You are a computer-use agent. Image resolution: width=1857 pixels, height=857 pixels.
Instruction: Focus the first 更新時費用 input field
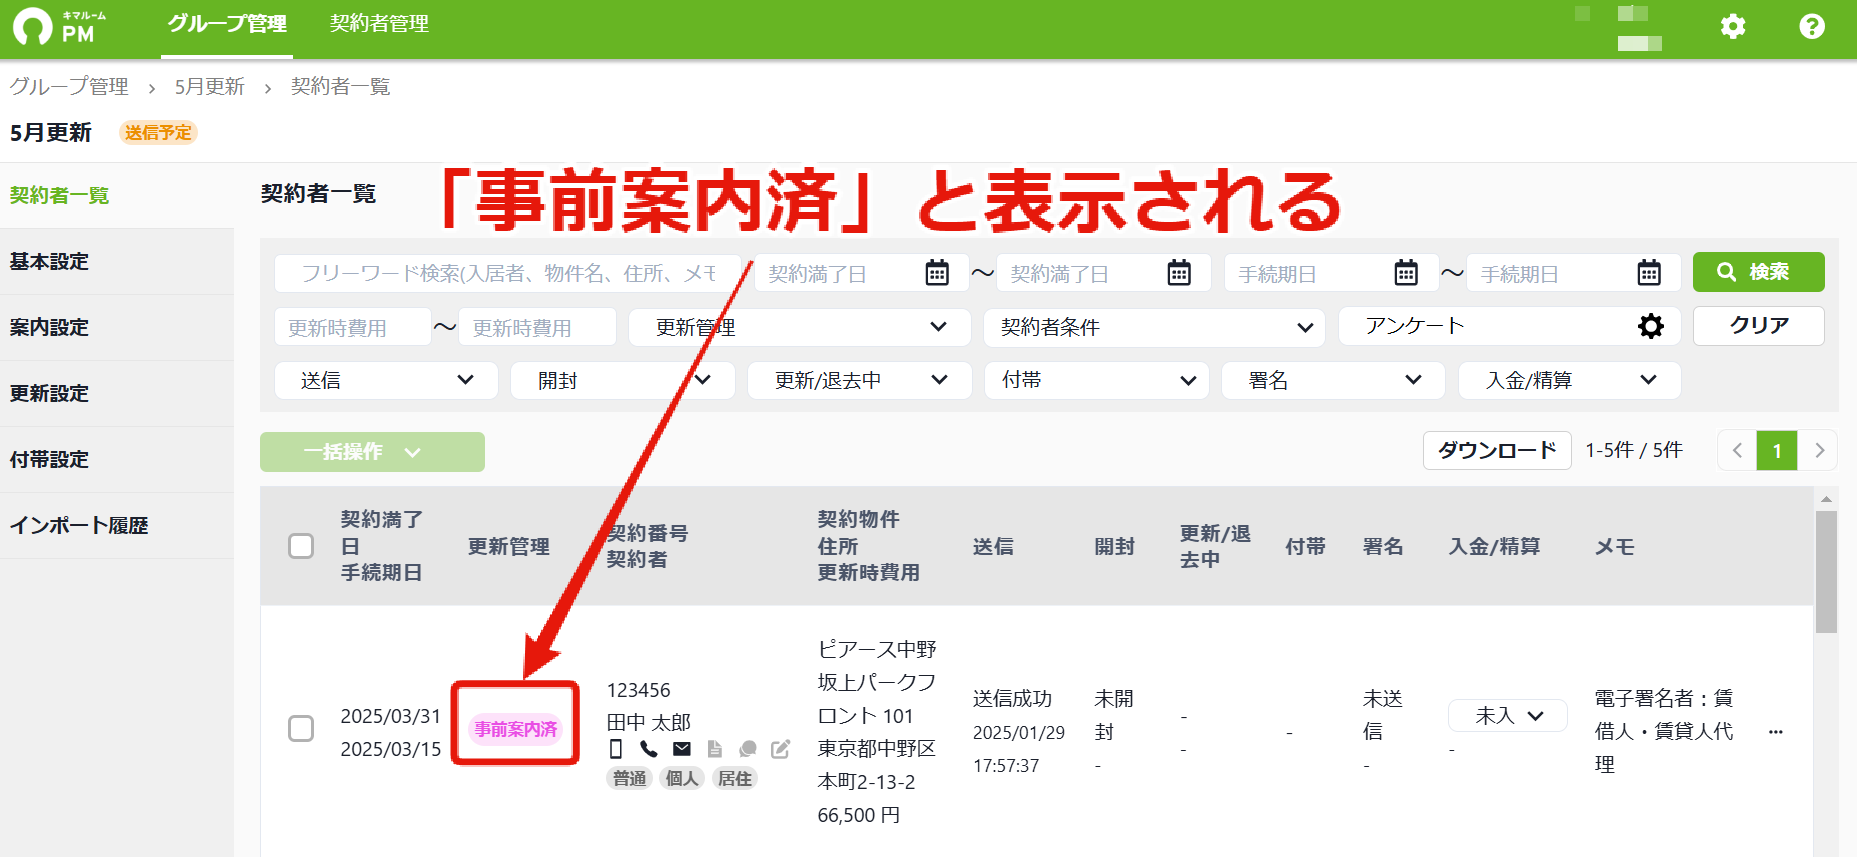[x=353, y=327]
